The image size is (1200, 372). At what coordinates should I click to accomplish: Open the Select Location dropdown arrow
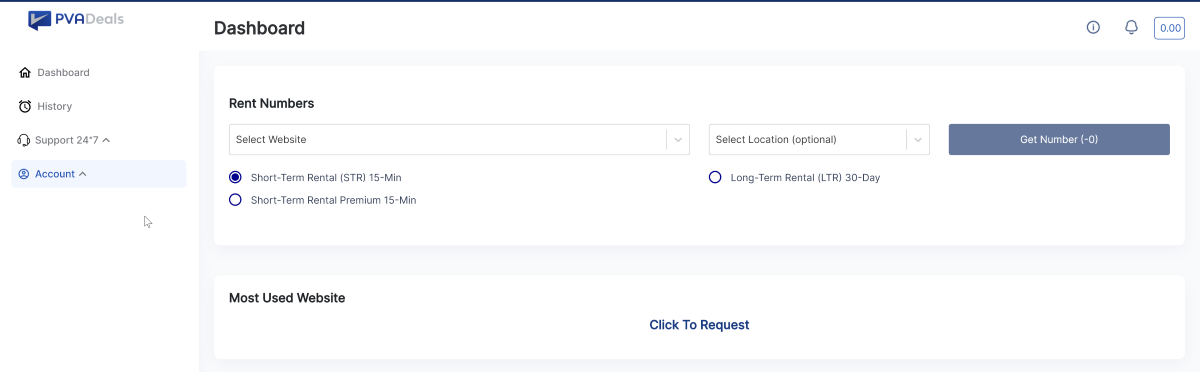(x=918, y=140)
